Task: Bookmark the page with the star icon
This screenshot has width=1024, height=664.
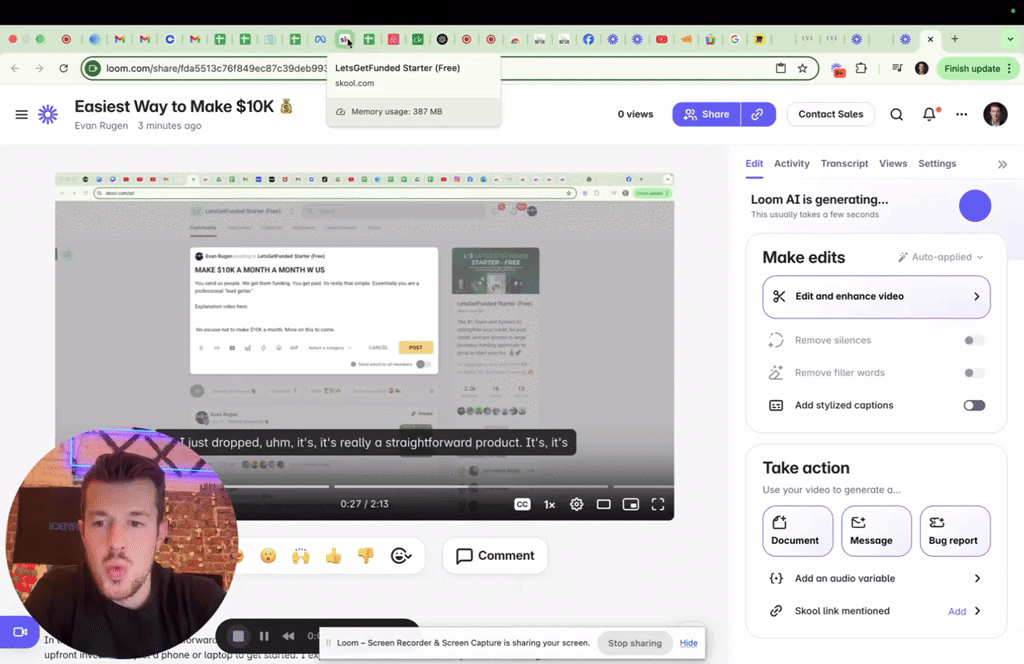Action: click(803, 68)
